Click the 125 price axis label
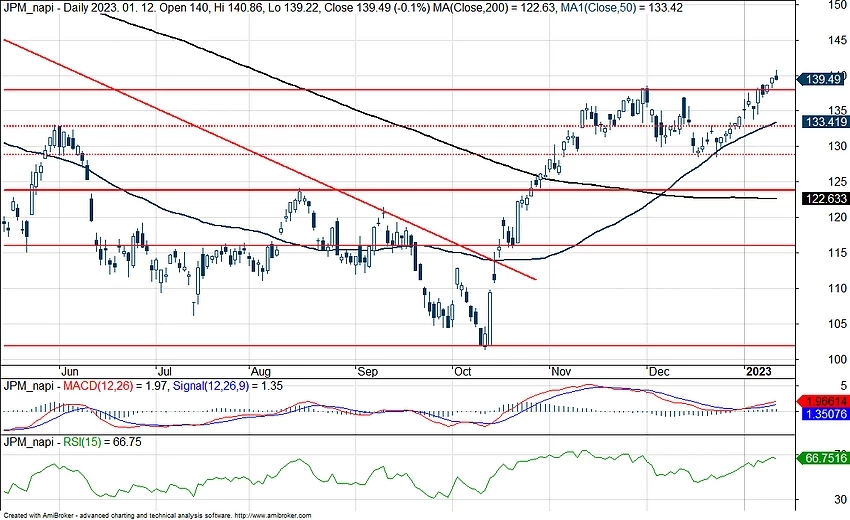The width and height of the screenshot is (850, 520). [x=837, y=182]
